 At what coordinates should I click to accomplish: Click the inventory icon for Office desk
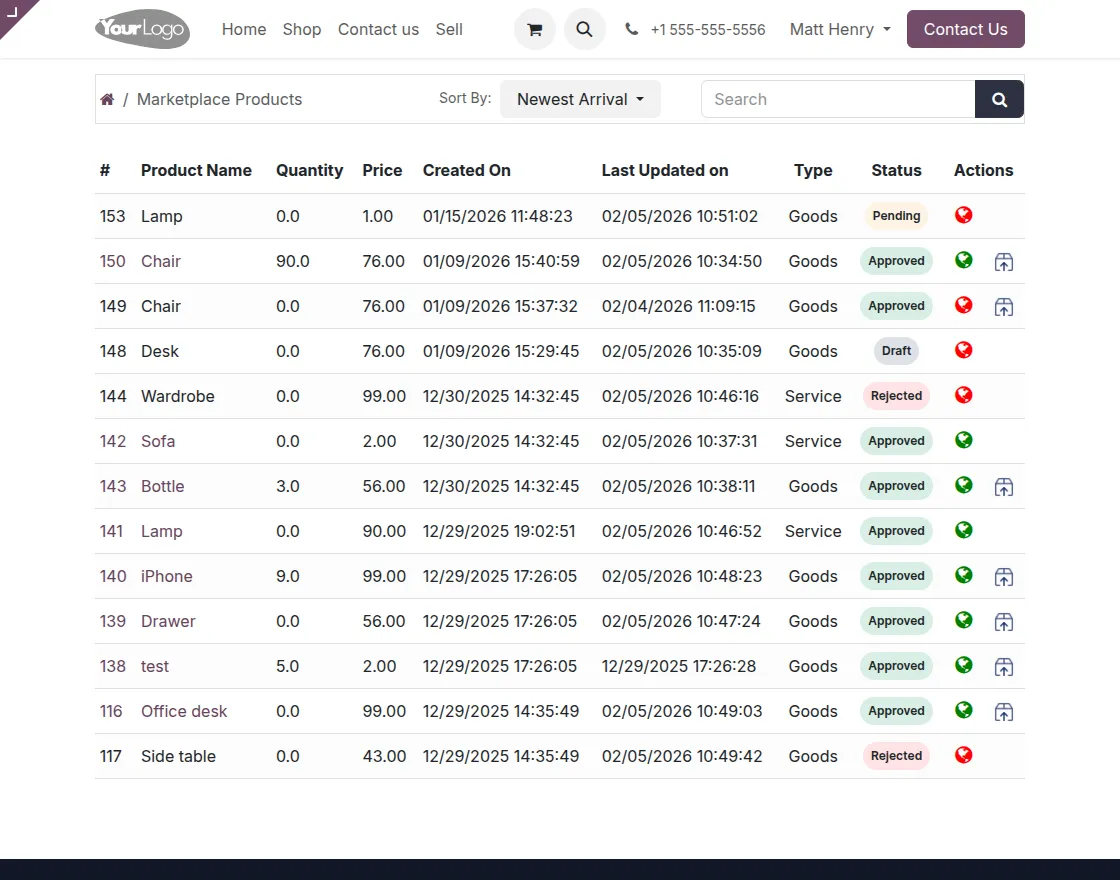[x=1004, y=712]
